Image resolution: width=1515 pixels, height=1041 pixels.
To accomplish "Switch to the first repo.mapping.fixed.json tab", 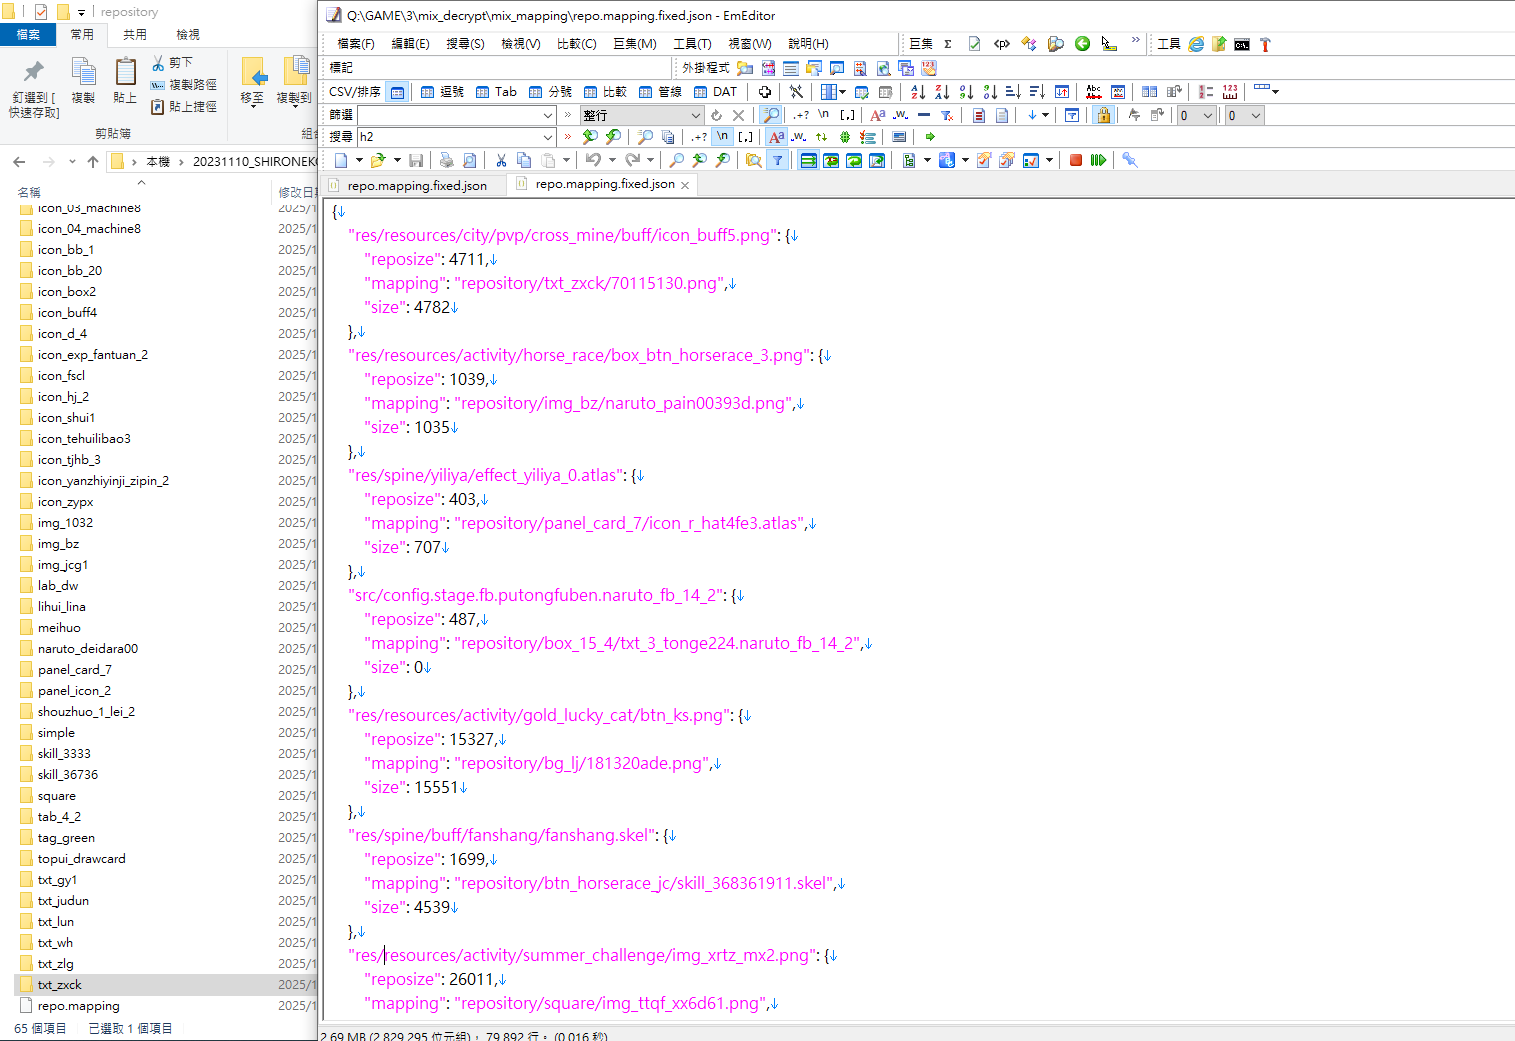I will tap(416, 186).
